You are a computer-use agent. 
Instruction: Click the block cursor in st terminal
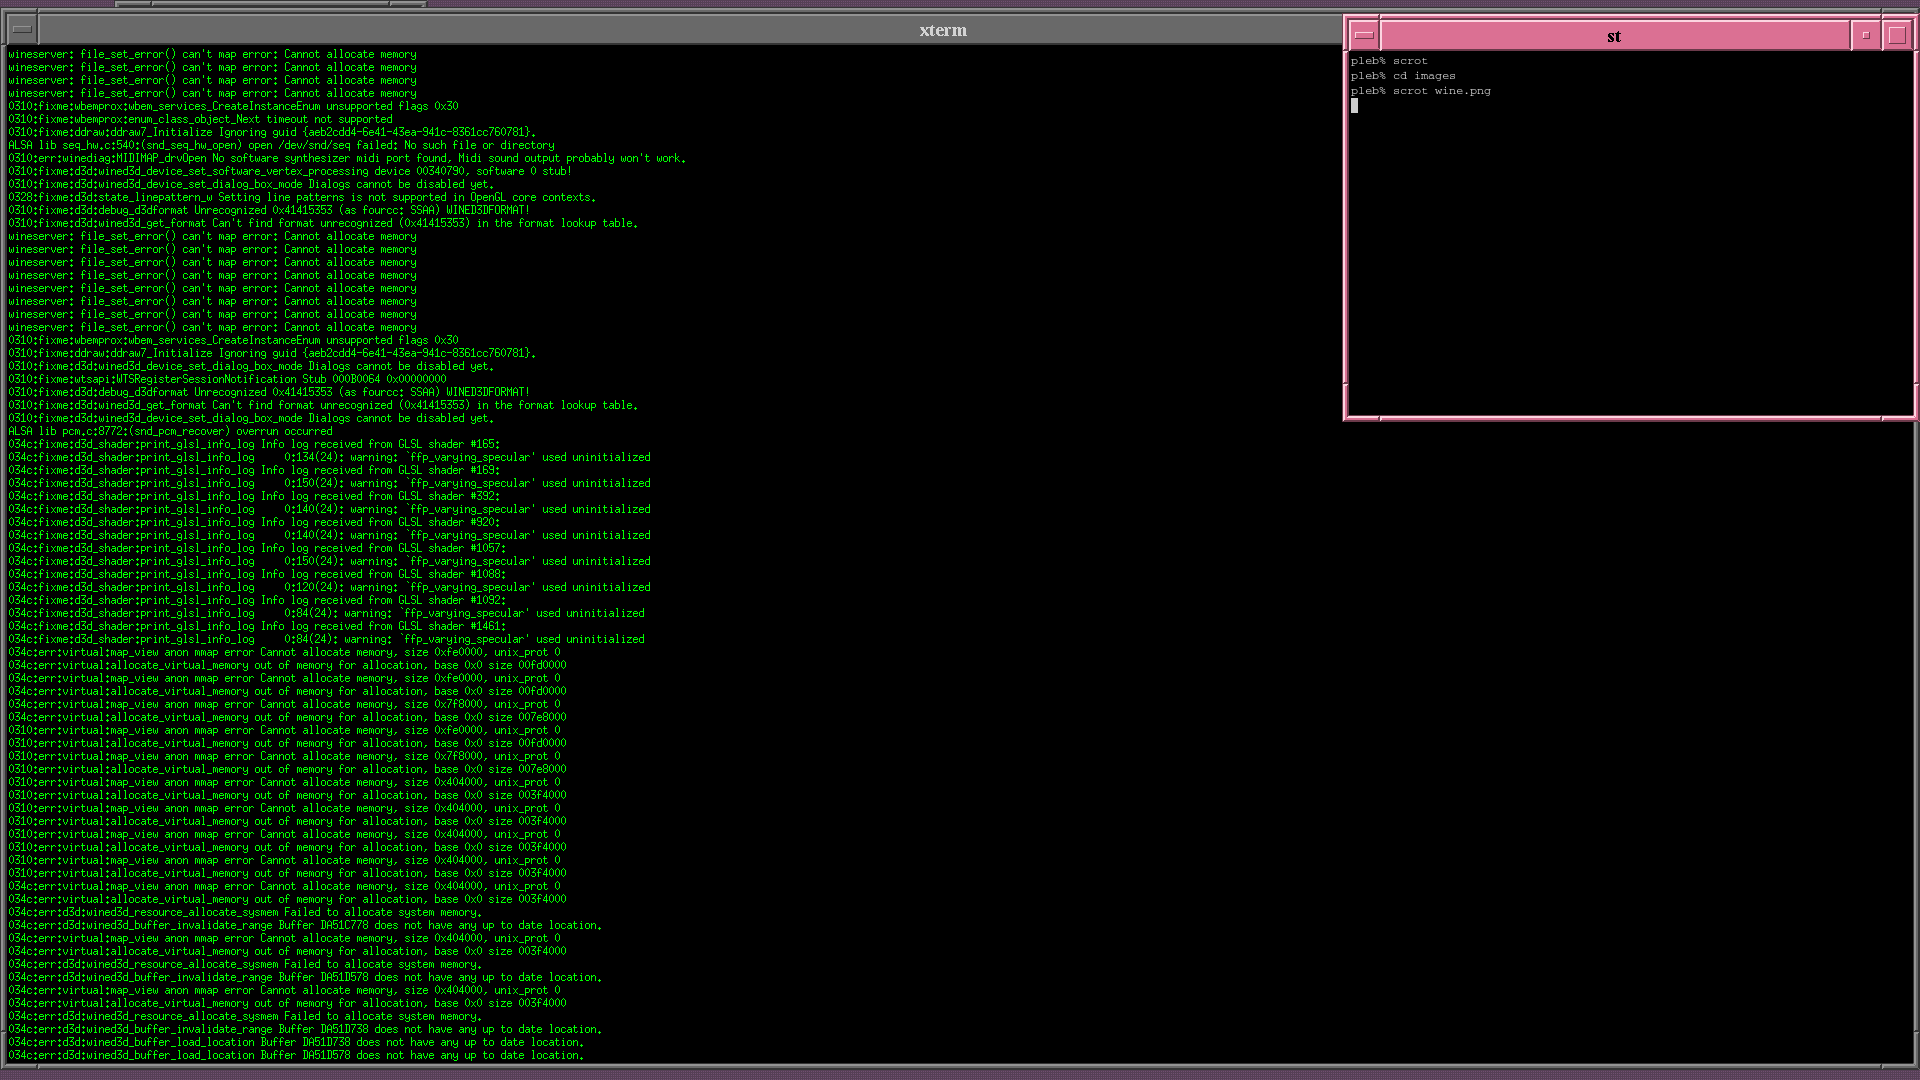[x=1354, y=106]
